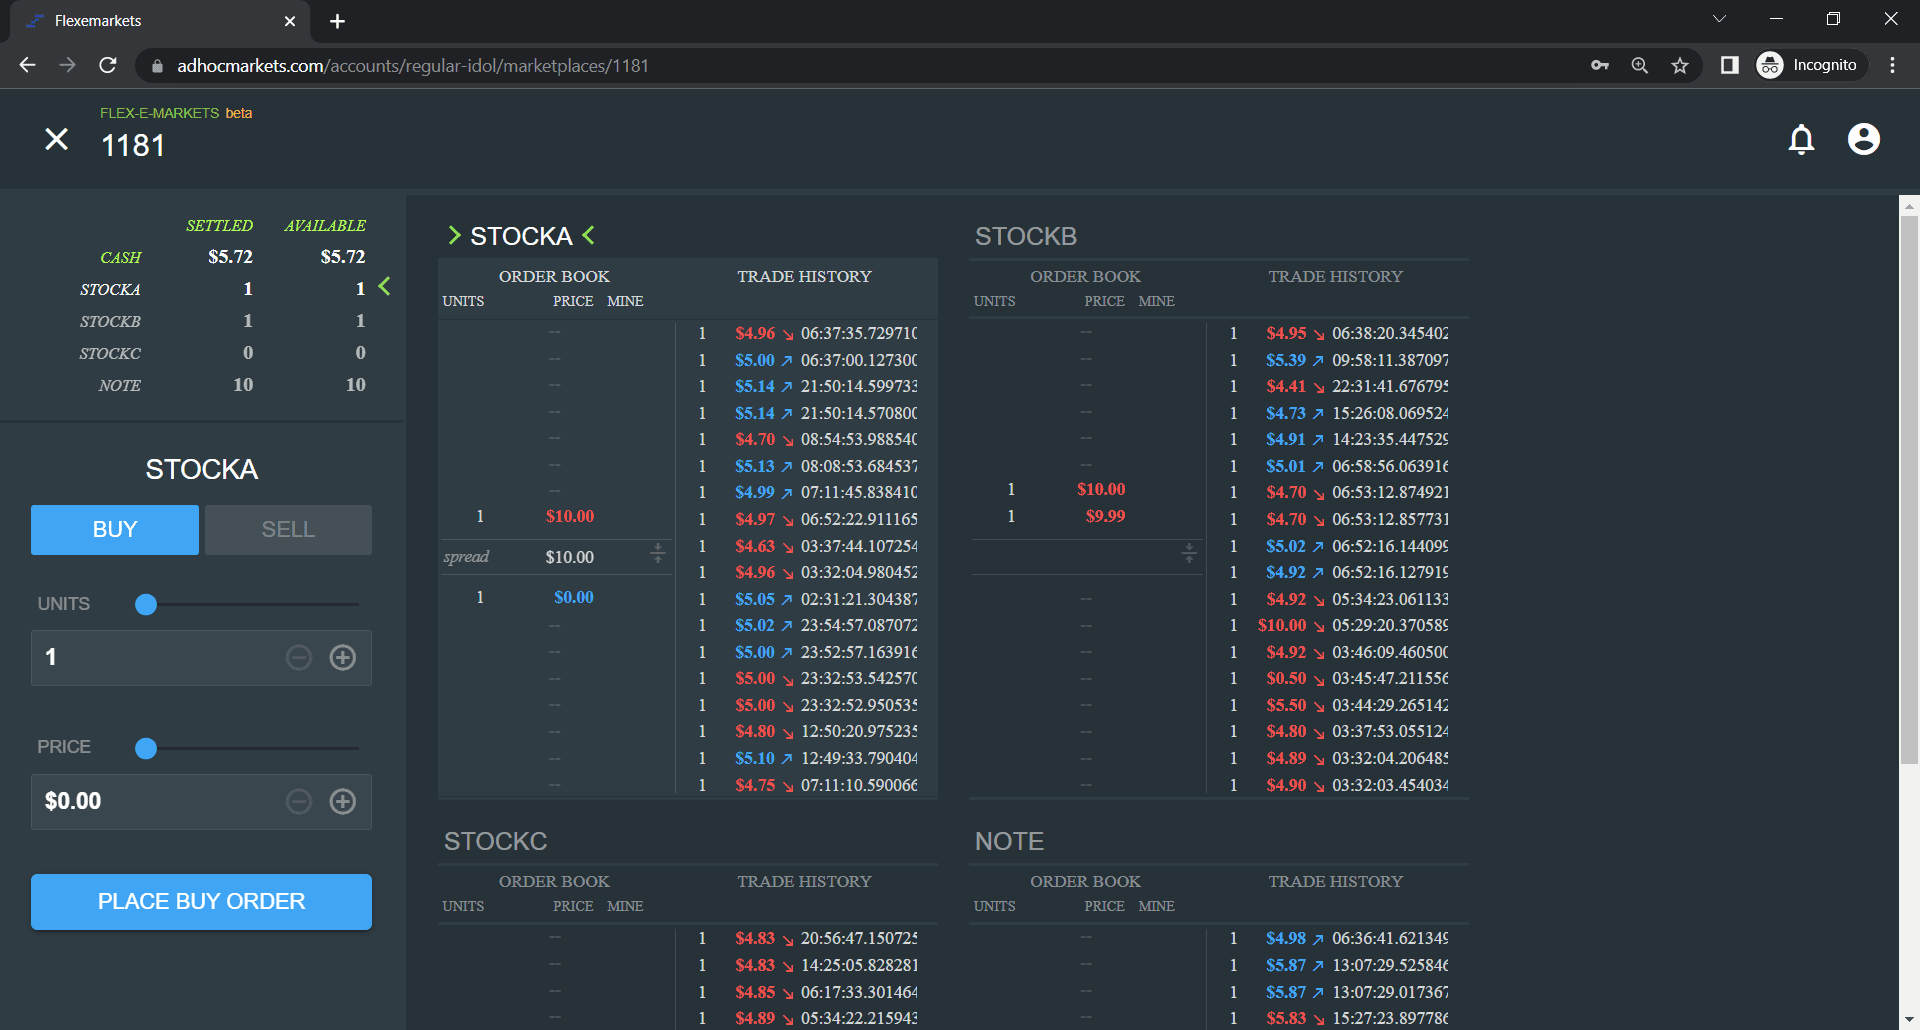Image resolution: width=1920 pixels, height=1030 pixels.
Task: Click STOCKA TRADE HISTORY header
Action: (x=804, y=276)
